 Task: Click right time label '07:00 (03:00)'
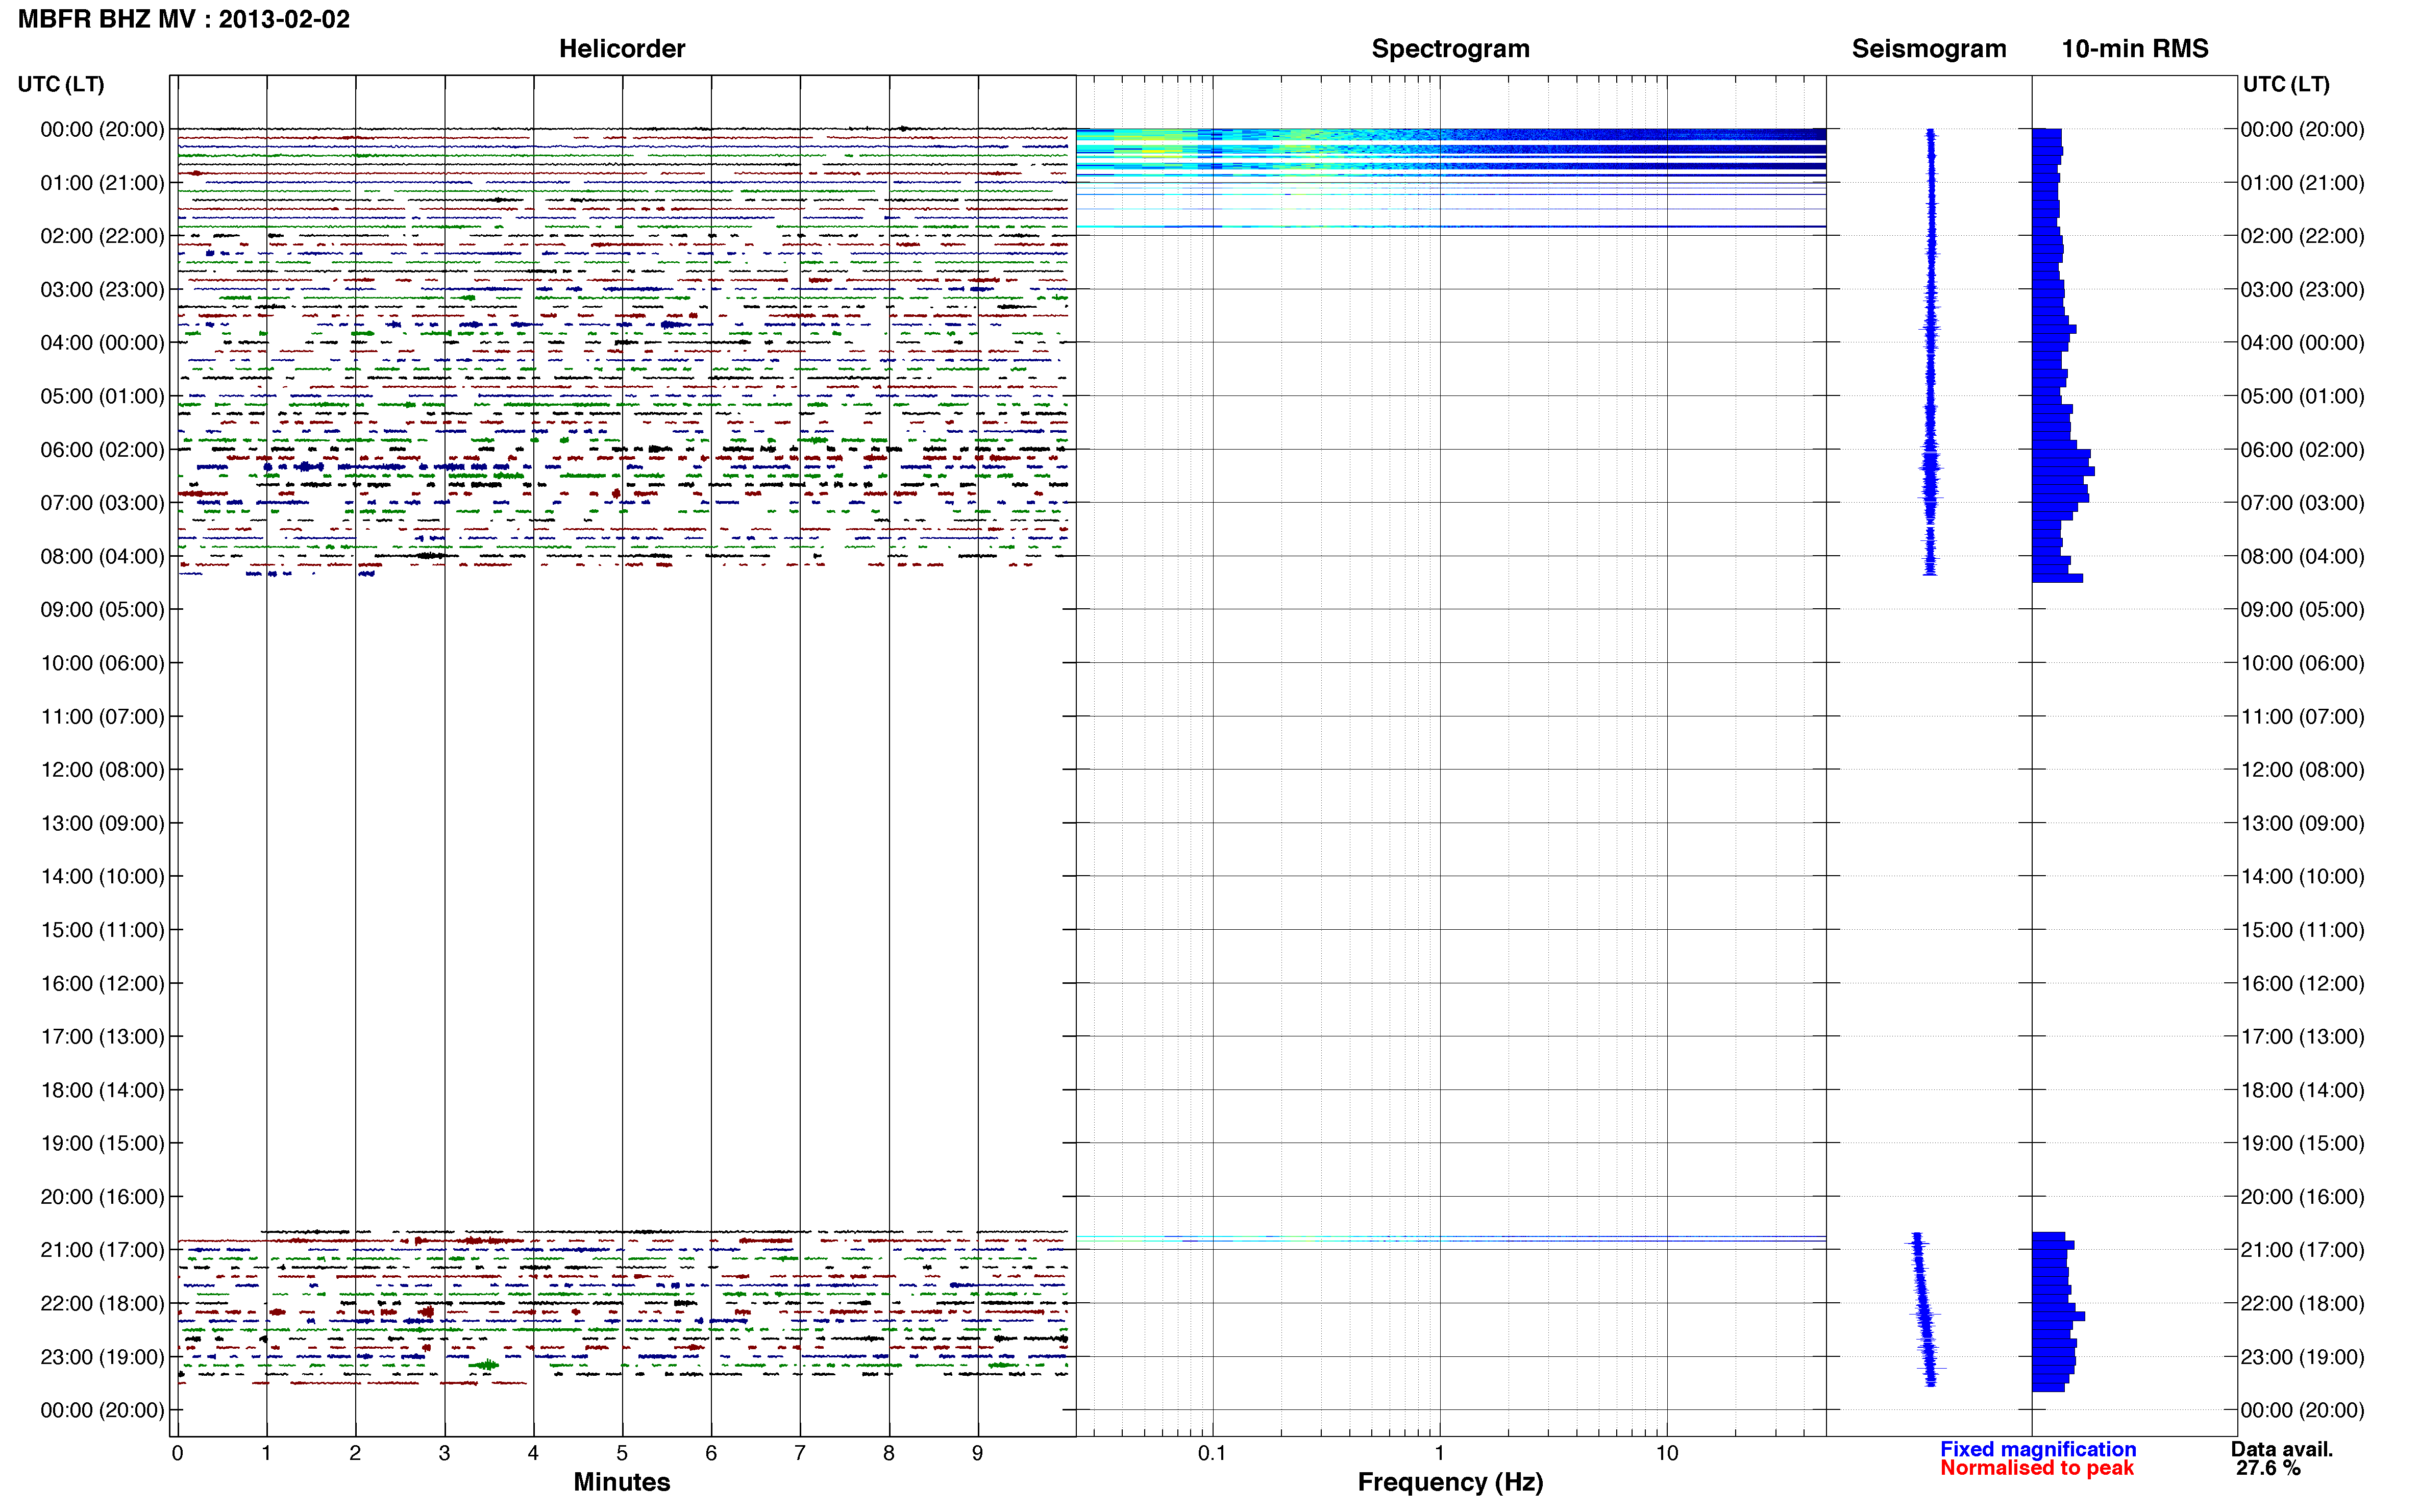[2302, 502]
